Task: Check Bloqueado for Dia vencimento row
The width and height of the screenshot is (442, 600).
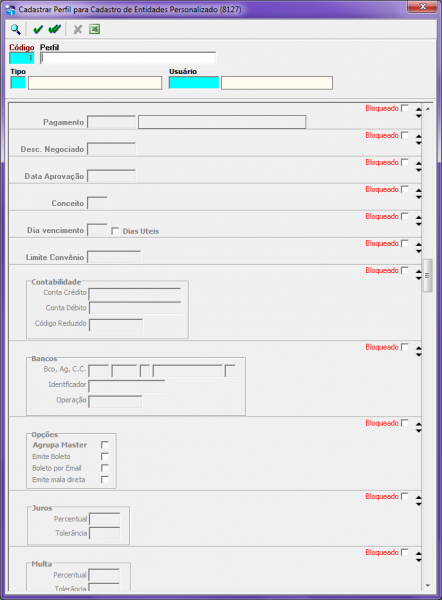Action: point(404,216)
